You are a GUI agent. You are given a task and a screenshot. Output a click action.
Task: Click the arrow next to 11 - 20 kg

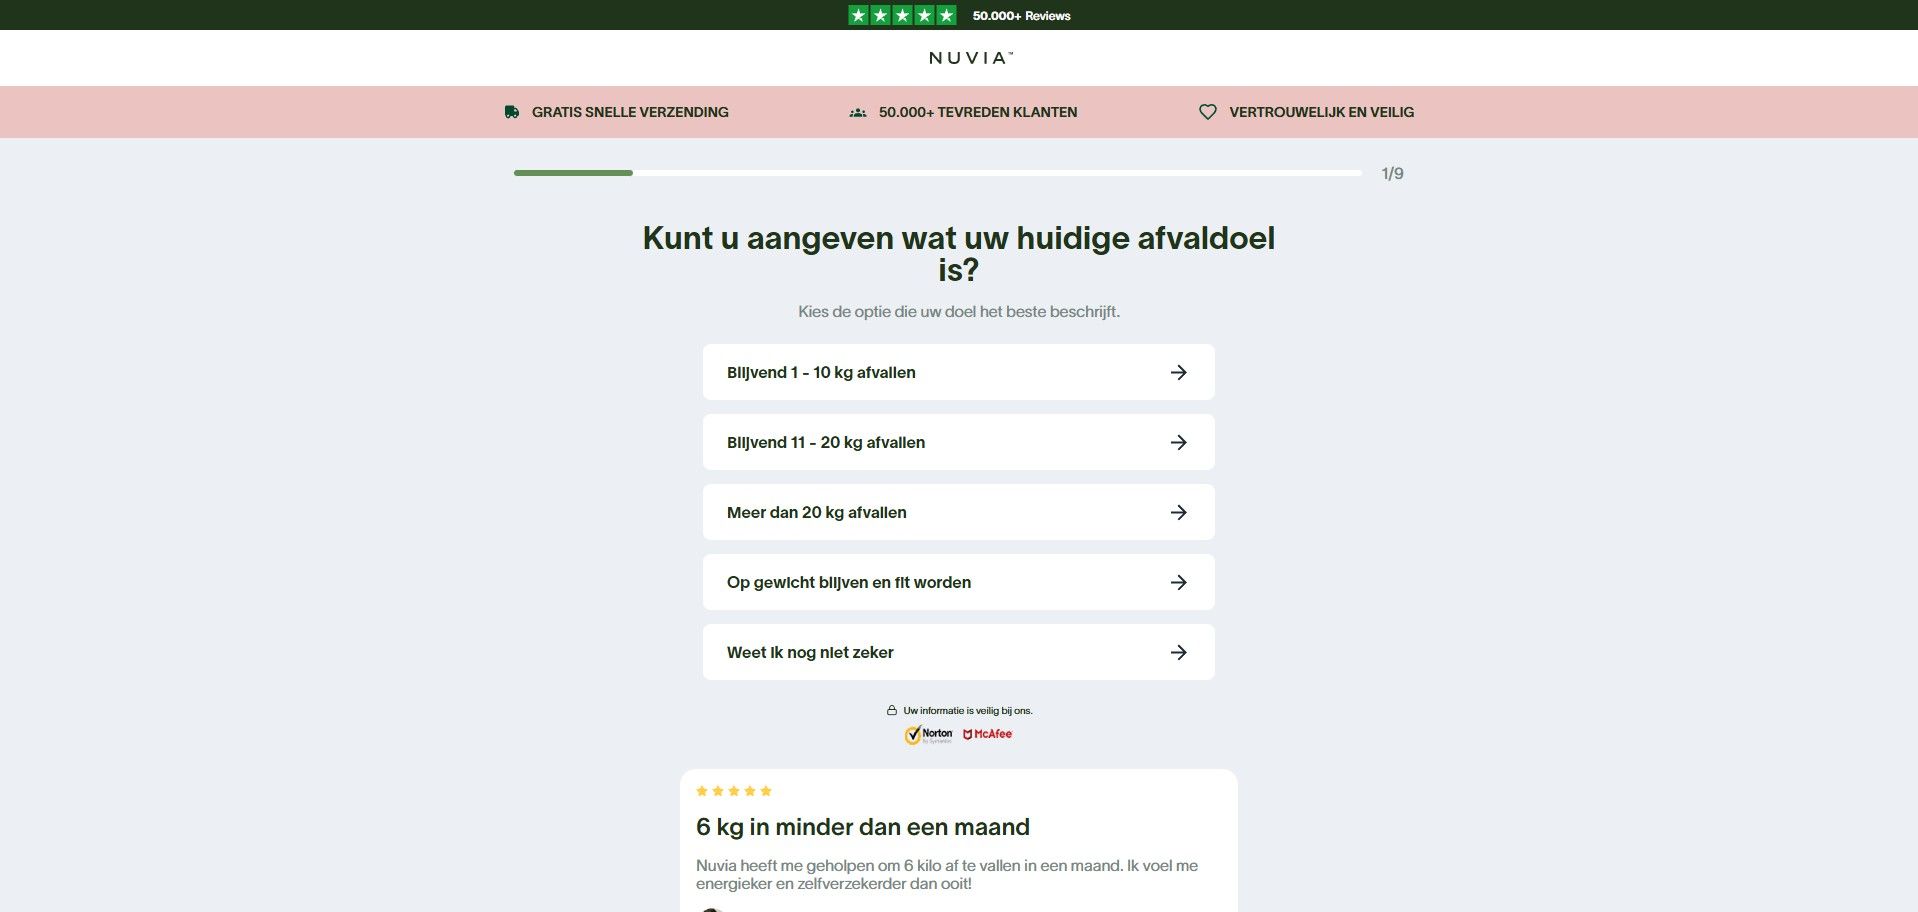click(1179, 442)
